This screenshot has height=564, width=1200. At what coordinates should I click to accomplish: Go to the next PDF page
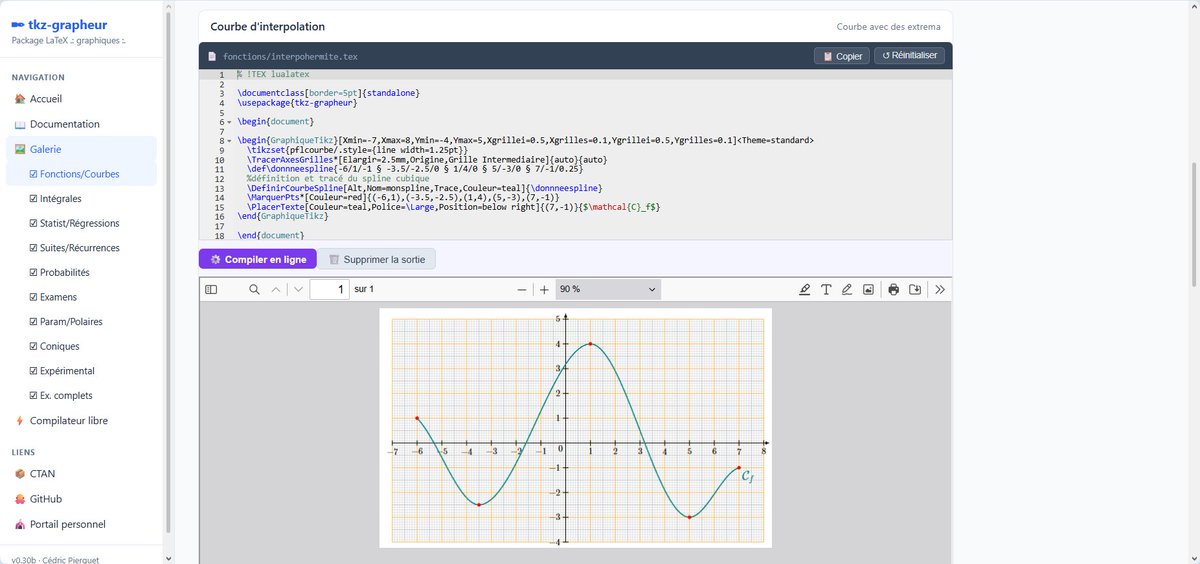point(298,289)
